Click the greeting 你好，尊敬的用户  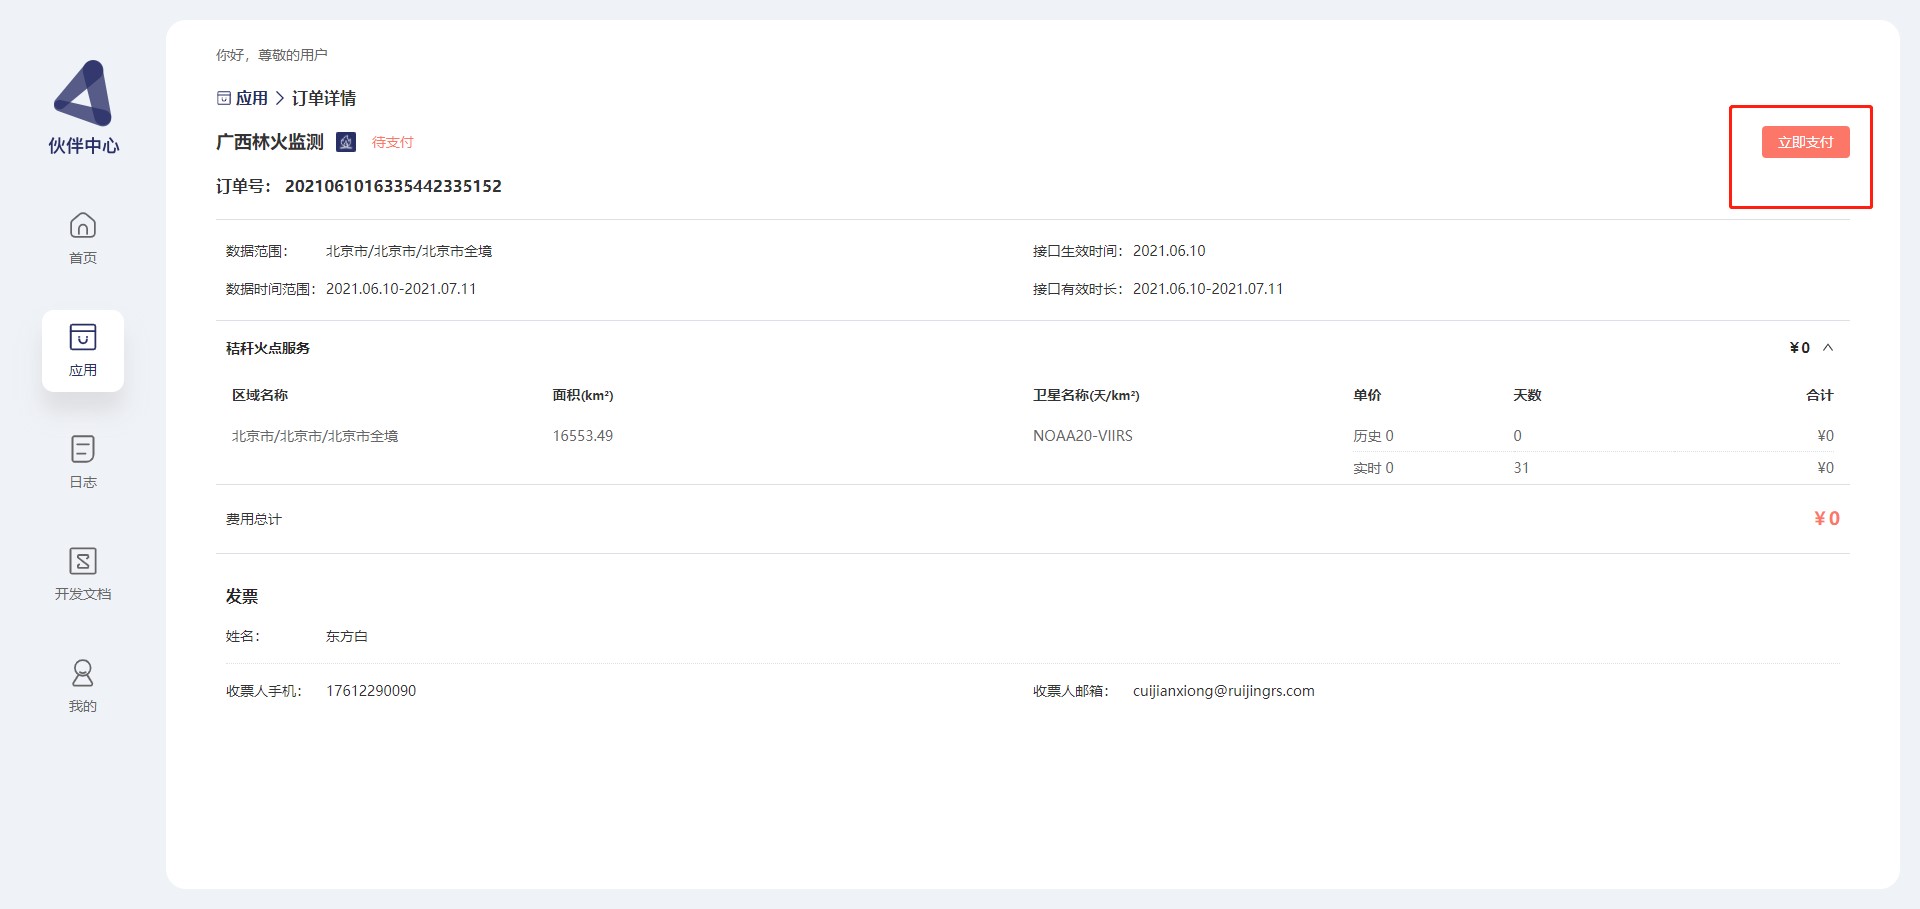[x=272, y=55]
